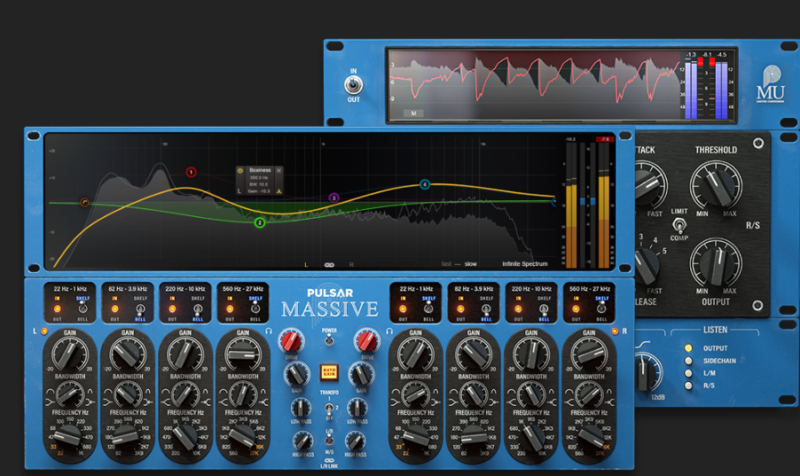Close the Boxiness band tooltip
The width and height of the screenshot is (800, 476).
(279, 170)
